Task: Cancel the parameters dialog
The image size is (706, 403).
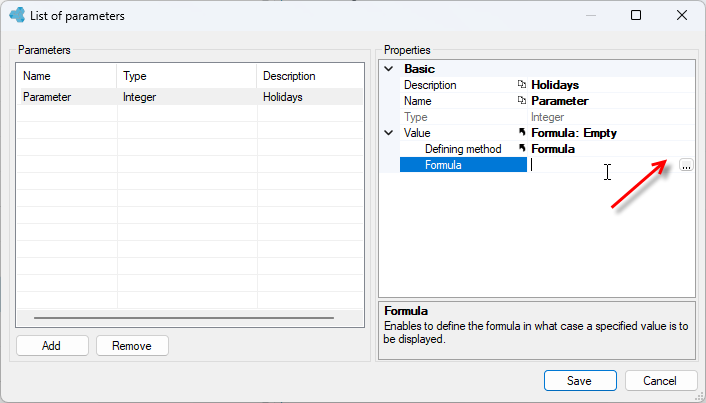Action: click(x=661, y=380)
